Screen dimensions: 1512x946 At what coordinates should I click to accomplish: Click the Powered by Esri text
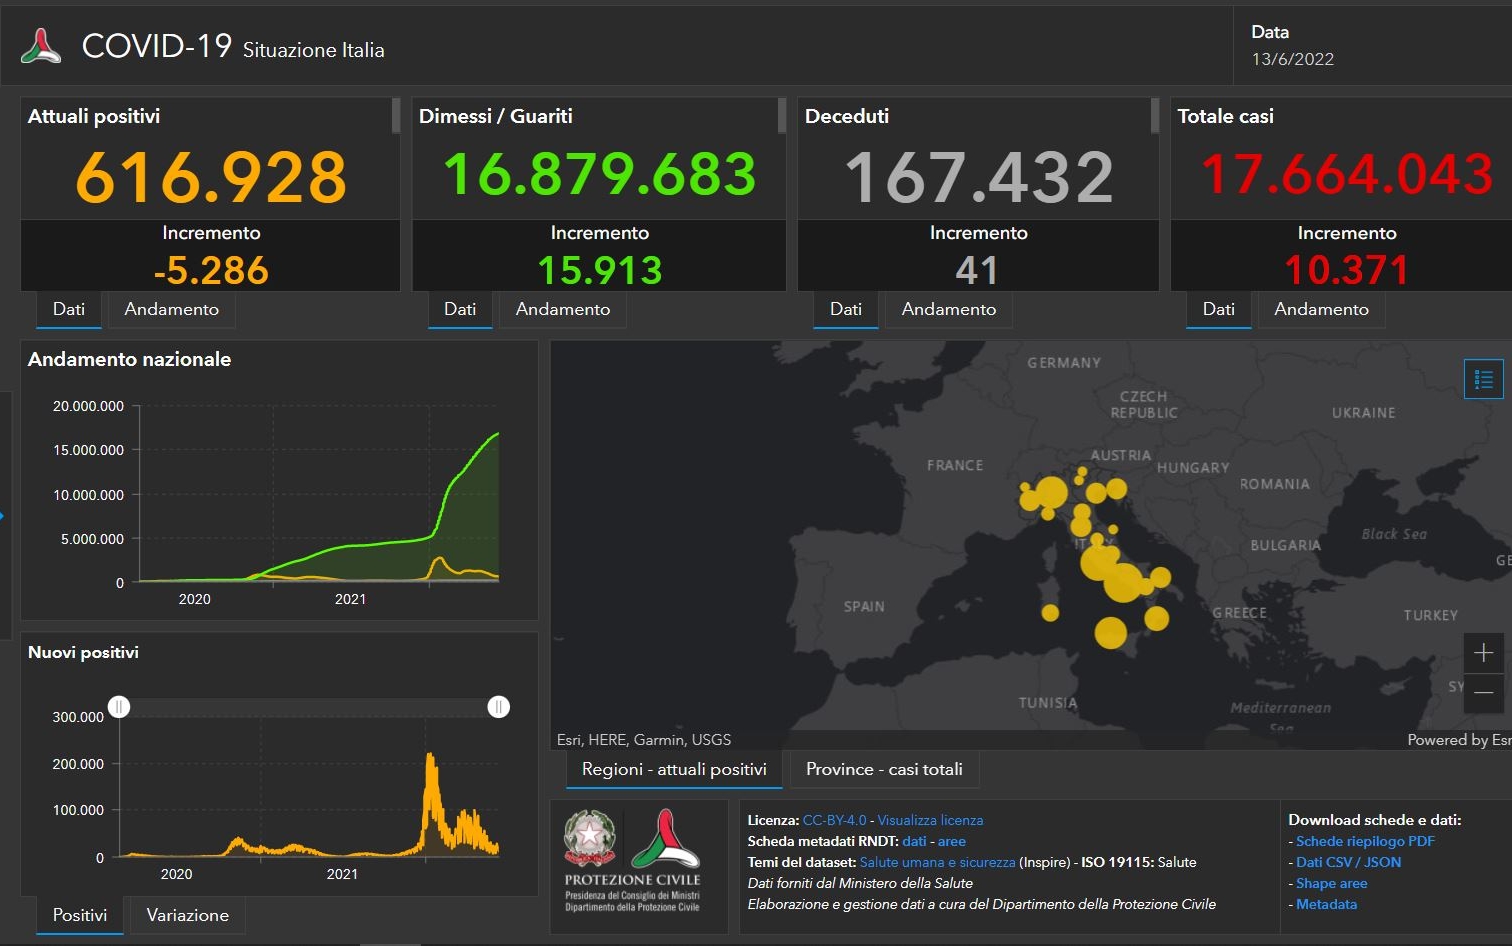point(1459,740)
